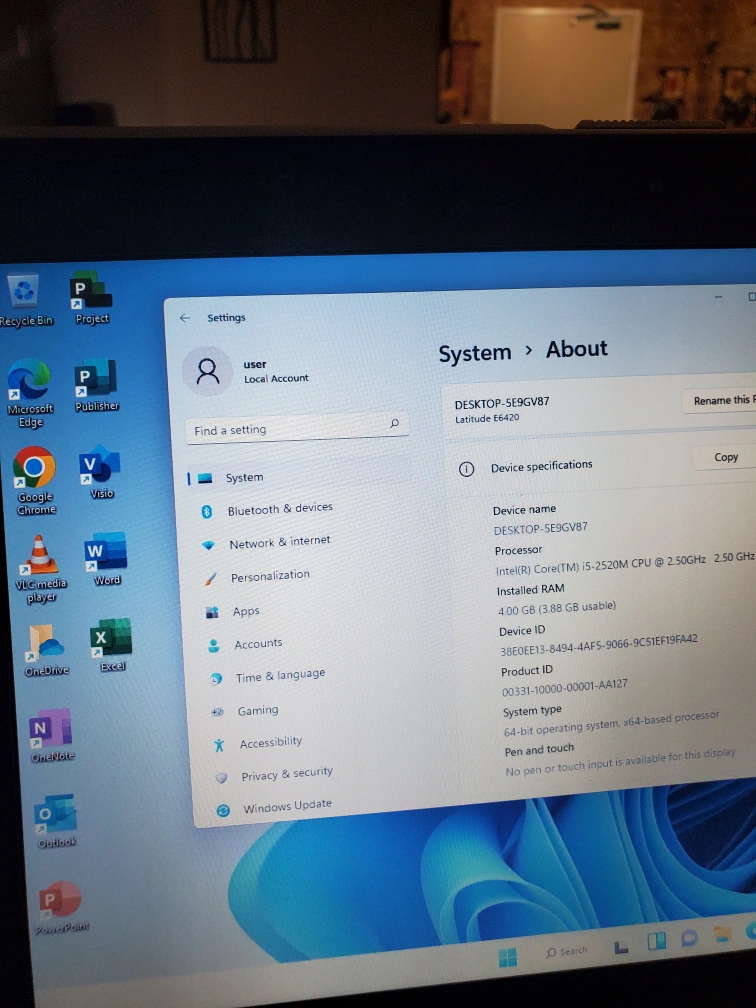756x1008 pixels.
Task: Open the OneNote desktop icon
Action: [51, 729]
